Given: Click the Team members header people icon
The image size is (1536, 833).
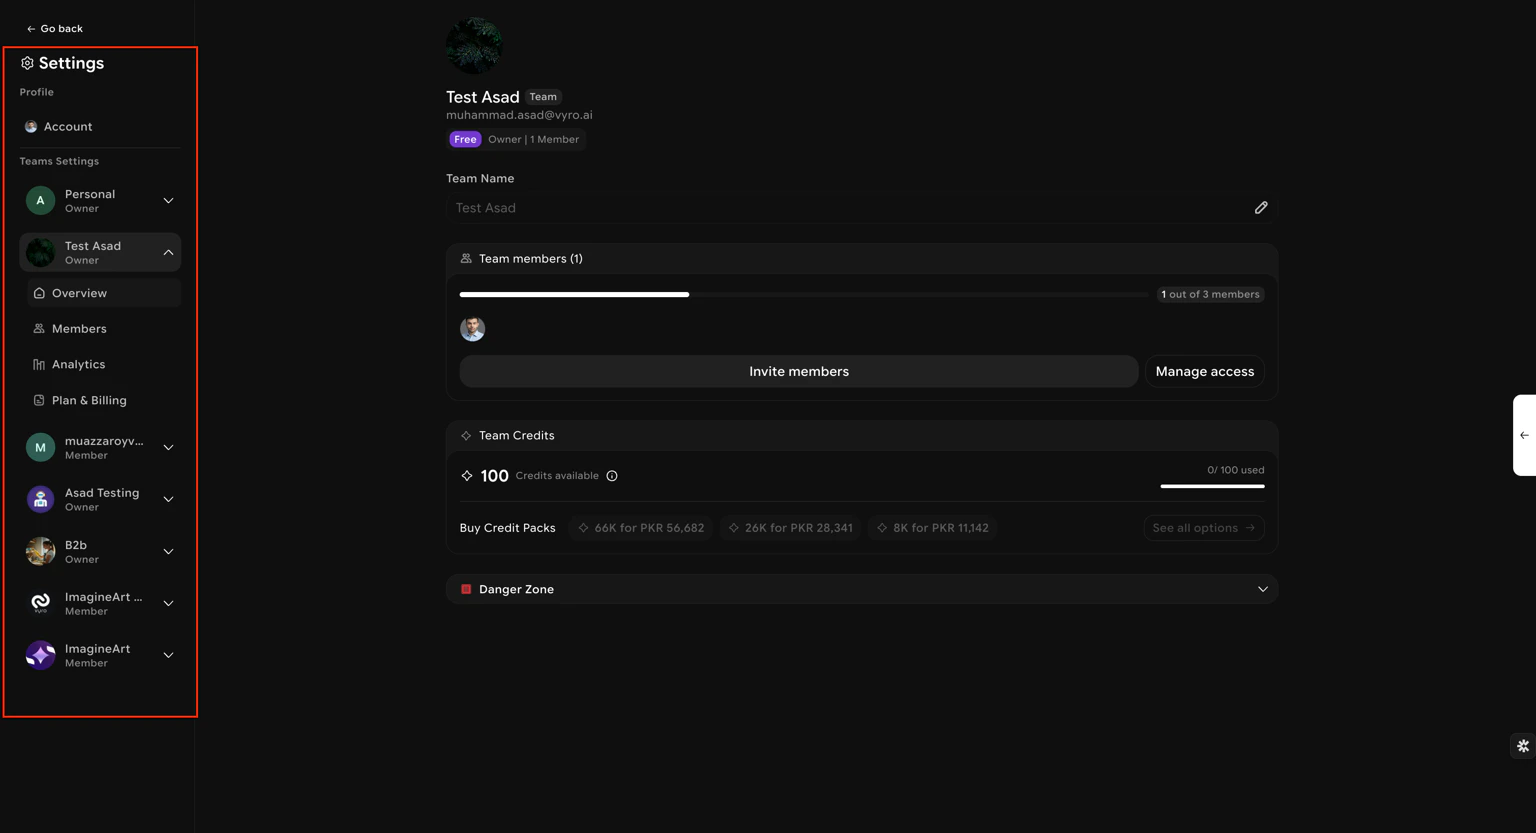Looking at the screenshot, I should pyautogui.click(x=466, y=259).
